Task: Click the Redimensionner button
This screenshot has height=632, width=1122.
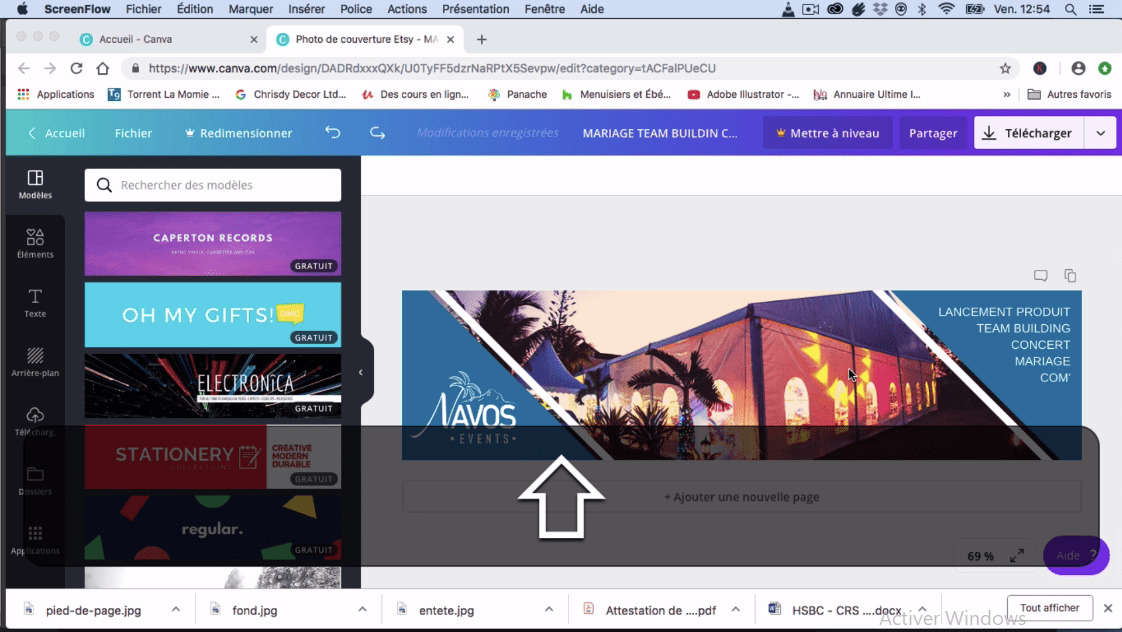Action: pos(238,133)
